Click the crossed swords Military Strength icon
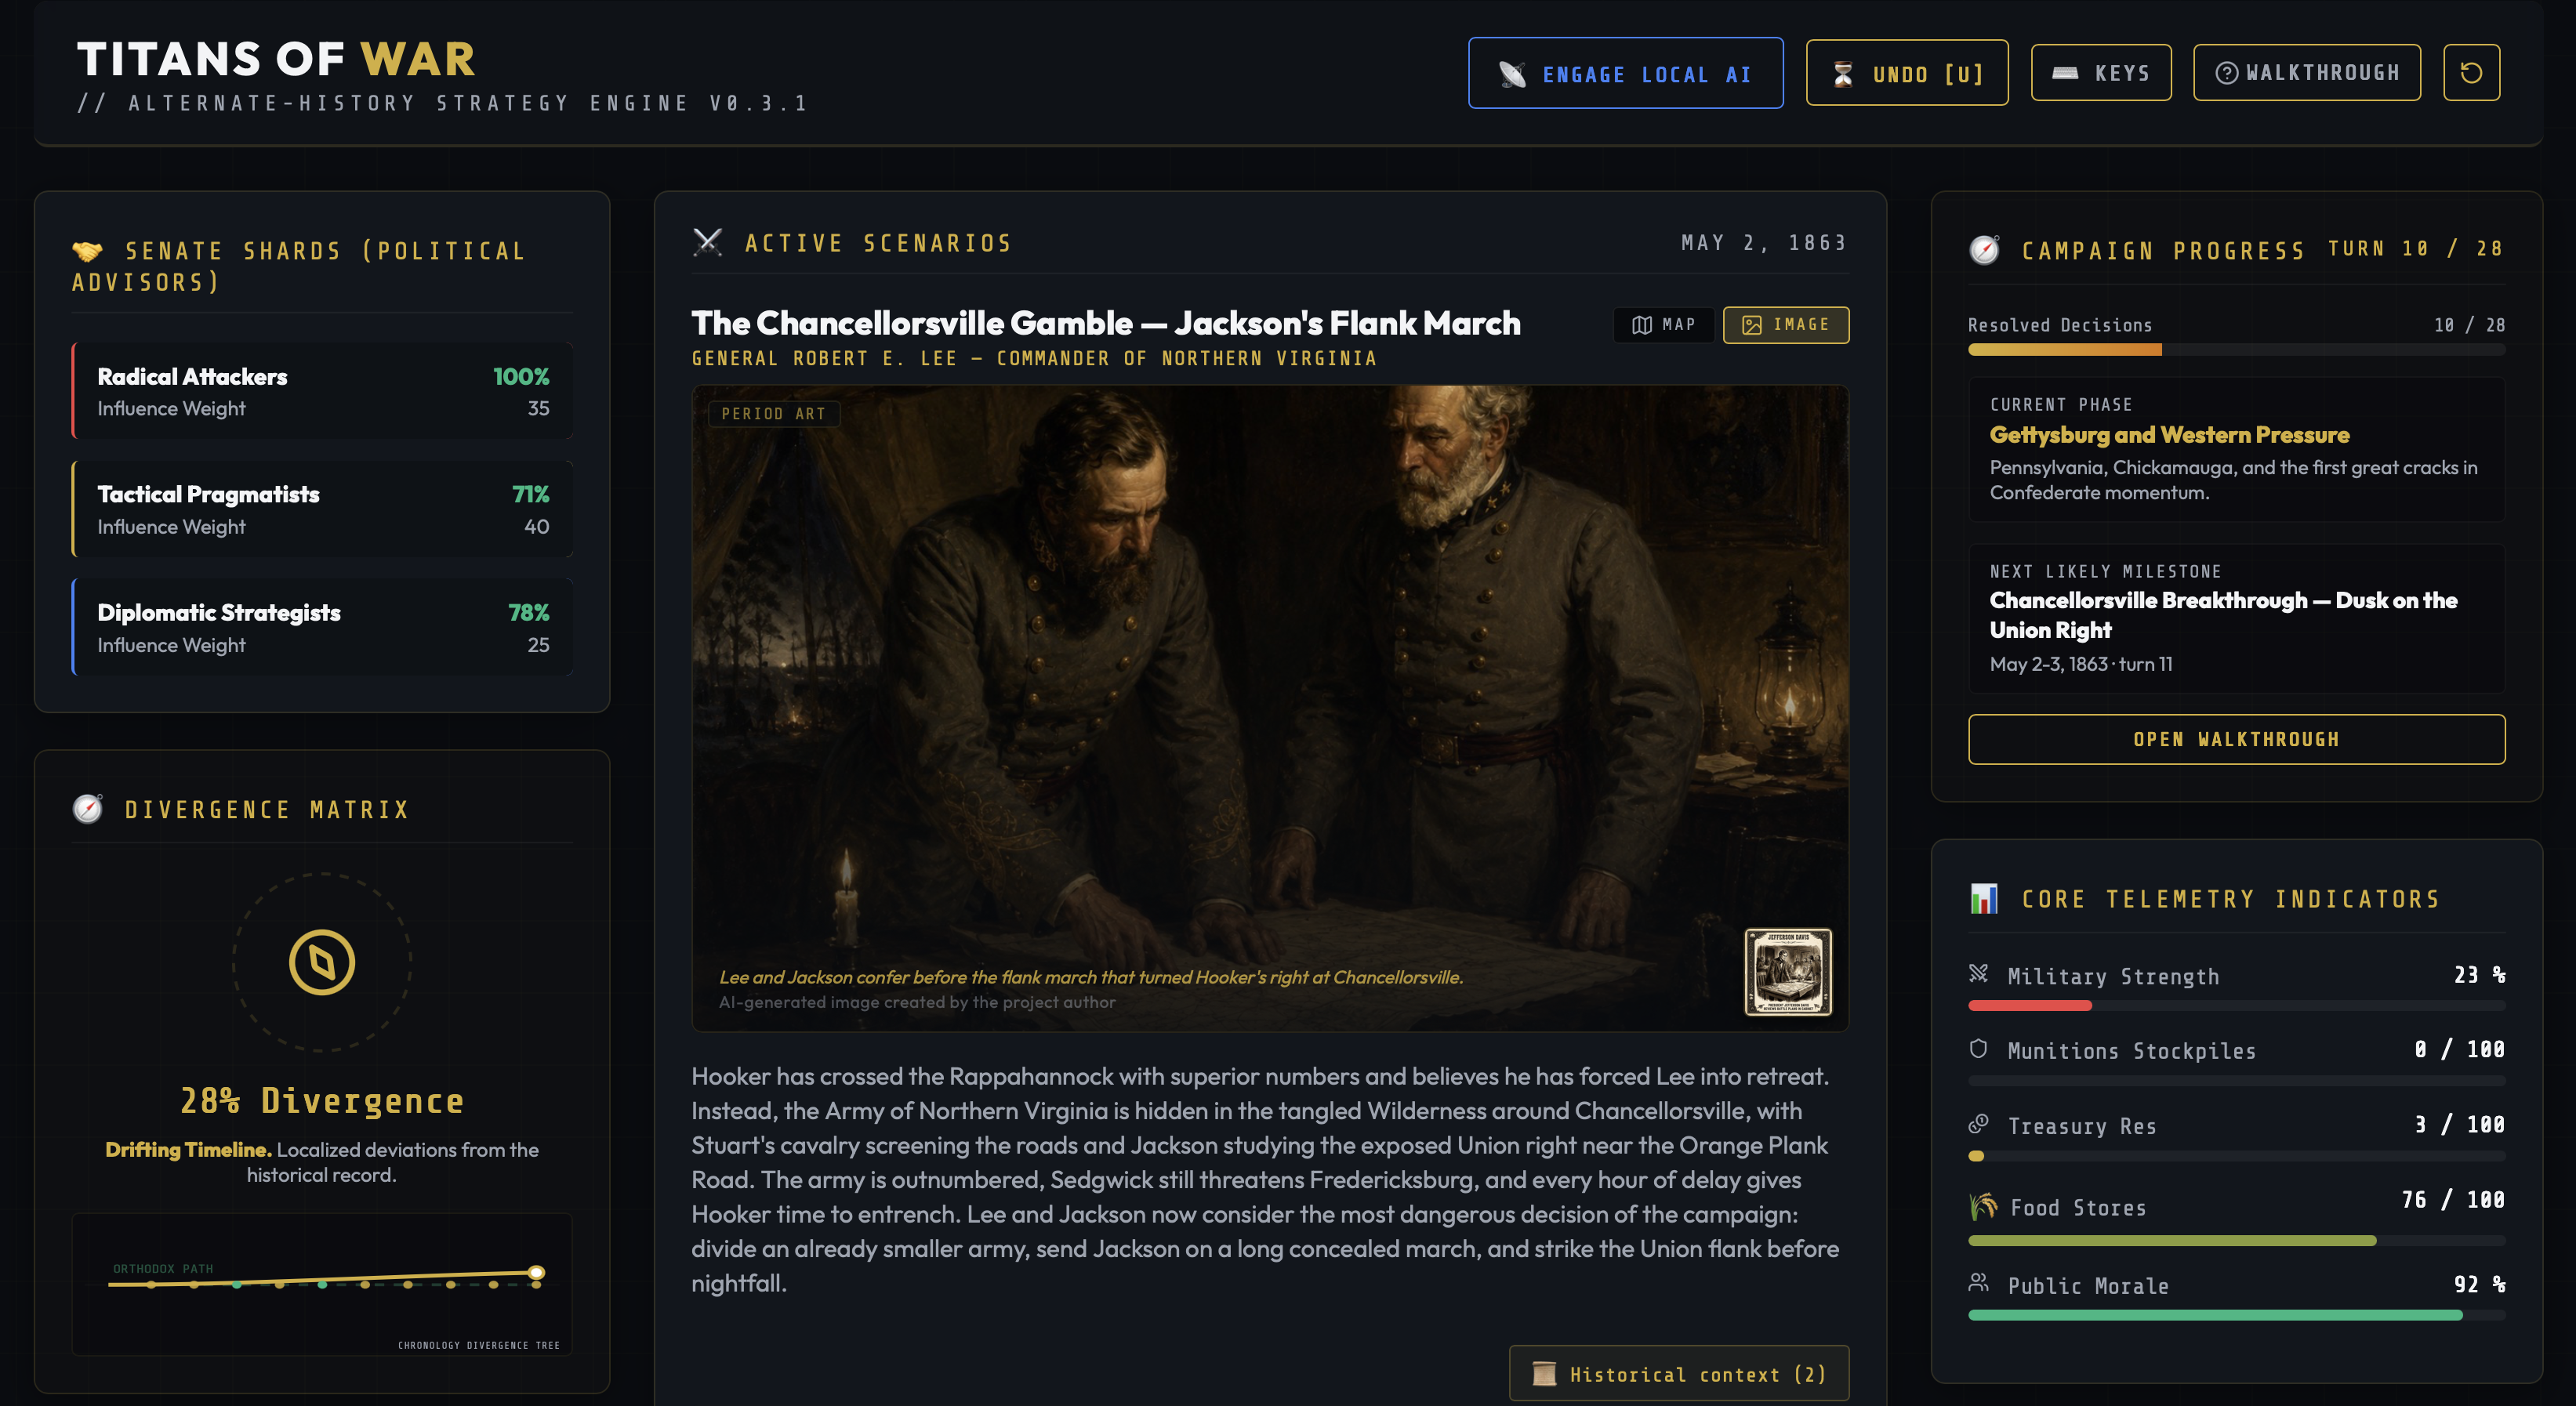The image size is (2576, 1406). 1978,973
